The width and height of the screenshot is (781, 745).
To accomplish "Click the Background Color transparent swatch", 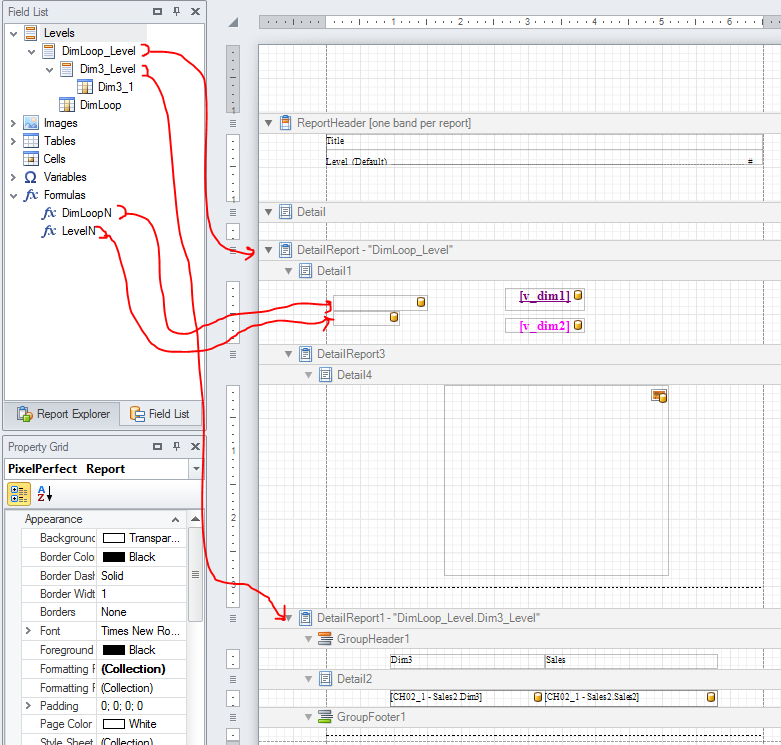I will 113,538.
